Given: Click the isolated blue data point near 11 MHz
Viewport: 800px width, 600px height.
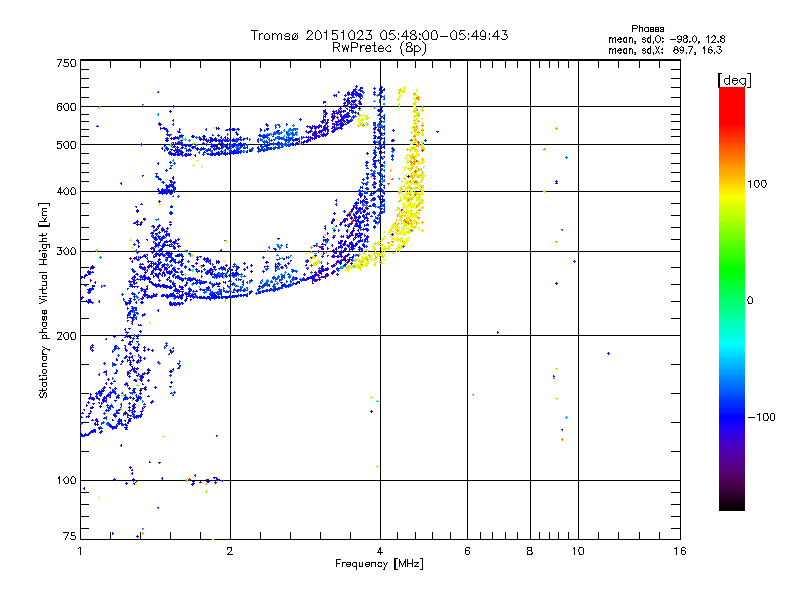Looking at the screenshot, I should (608, 353).
